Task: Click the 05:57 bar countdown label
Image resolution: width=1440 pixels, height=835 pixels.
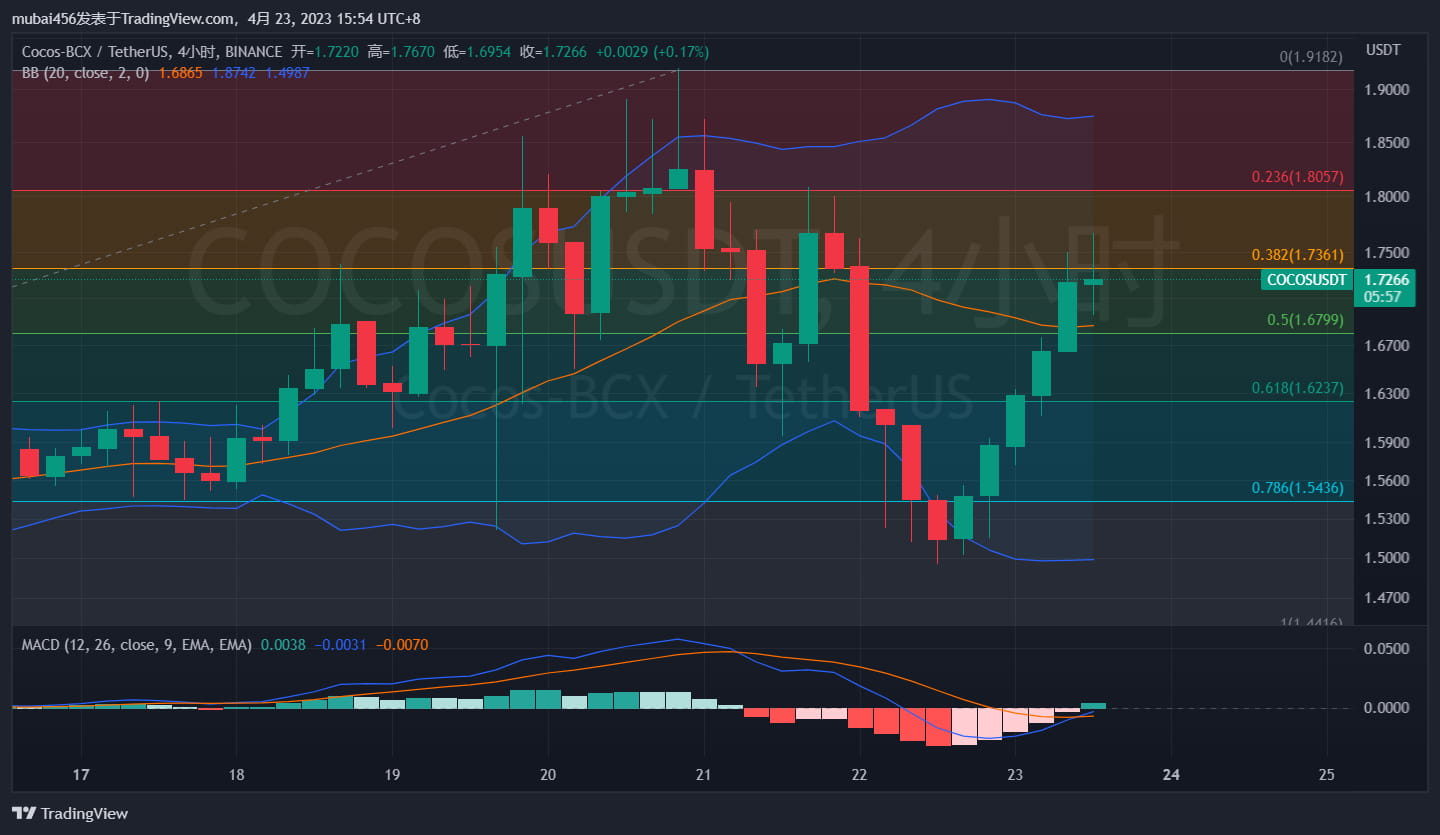Action: click(1382, 297)
